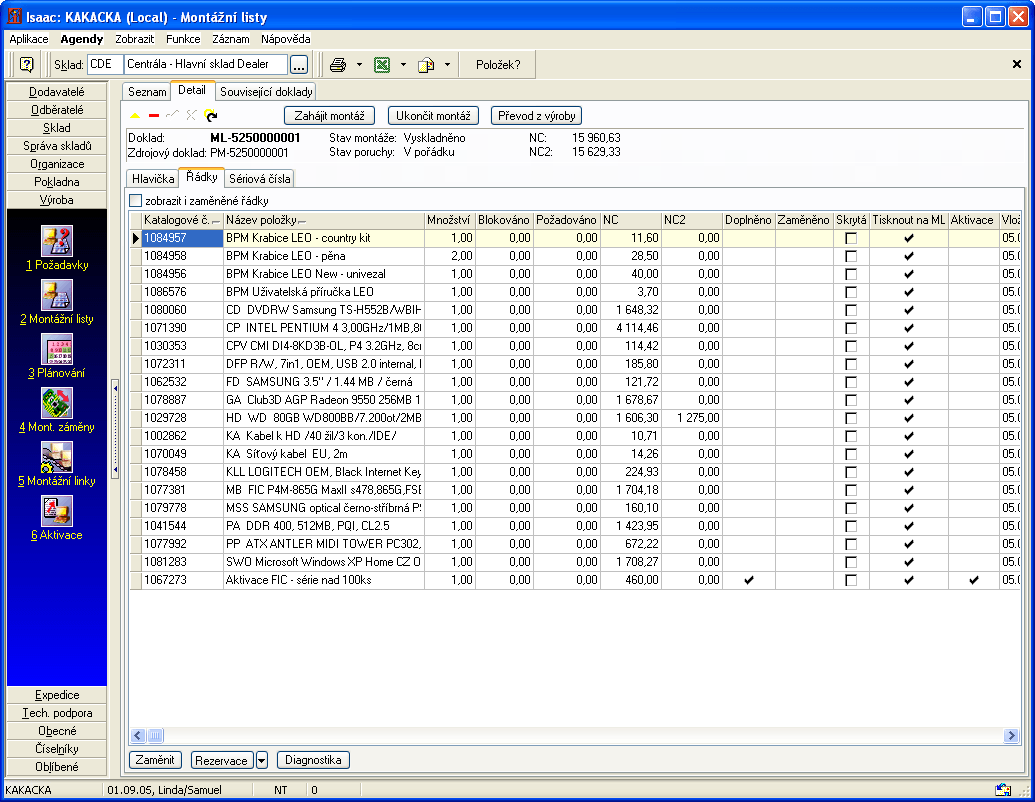Toggle Skrytá checkbox for Aktivace FIC row
This screenshot has height=802, width=1035.
point(851,580)
